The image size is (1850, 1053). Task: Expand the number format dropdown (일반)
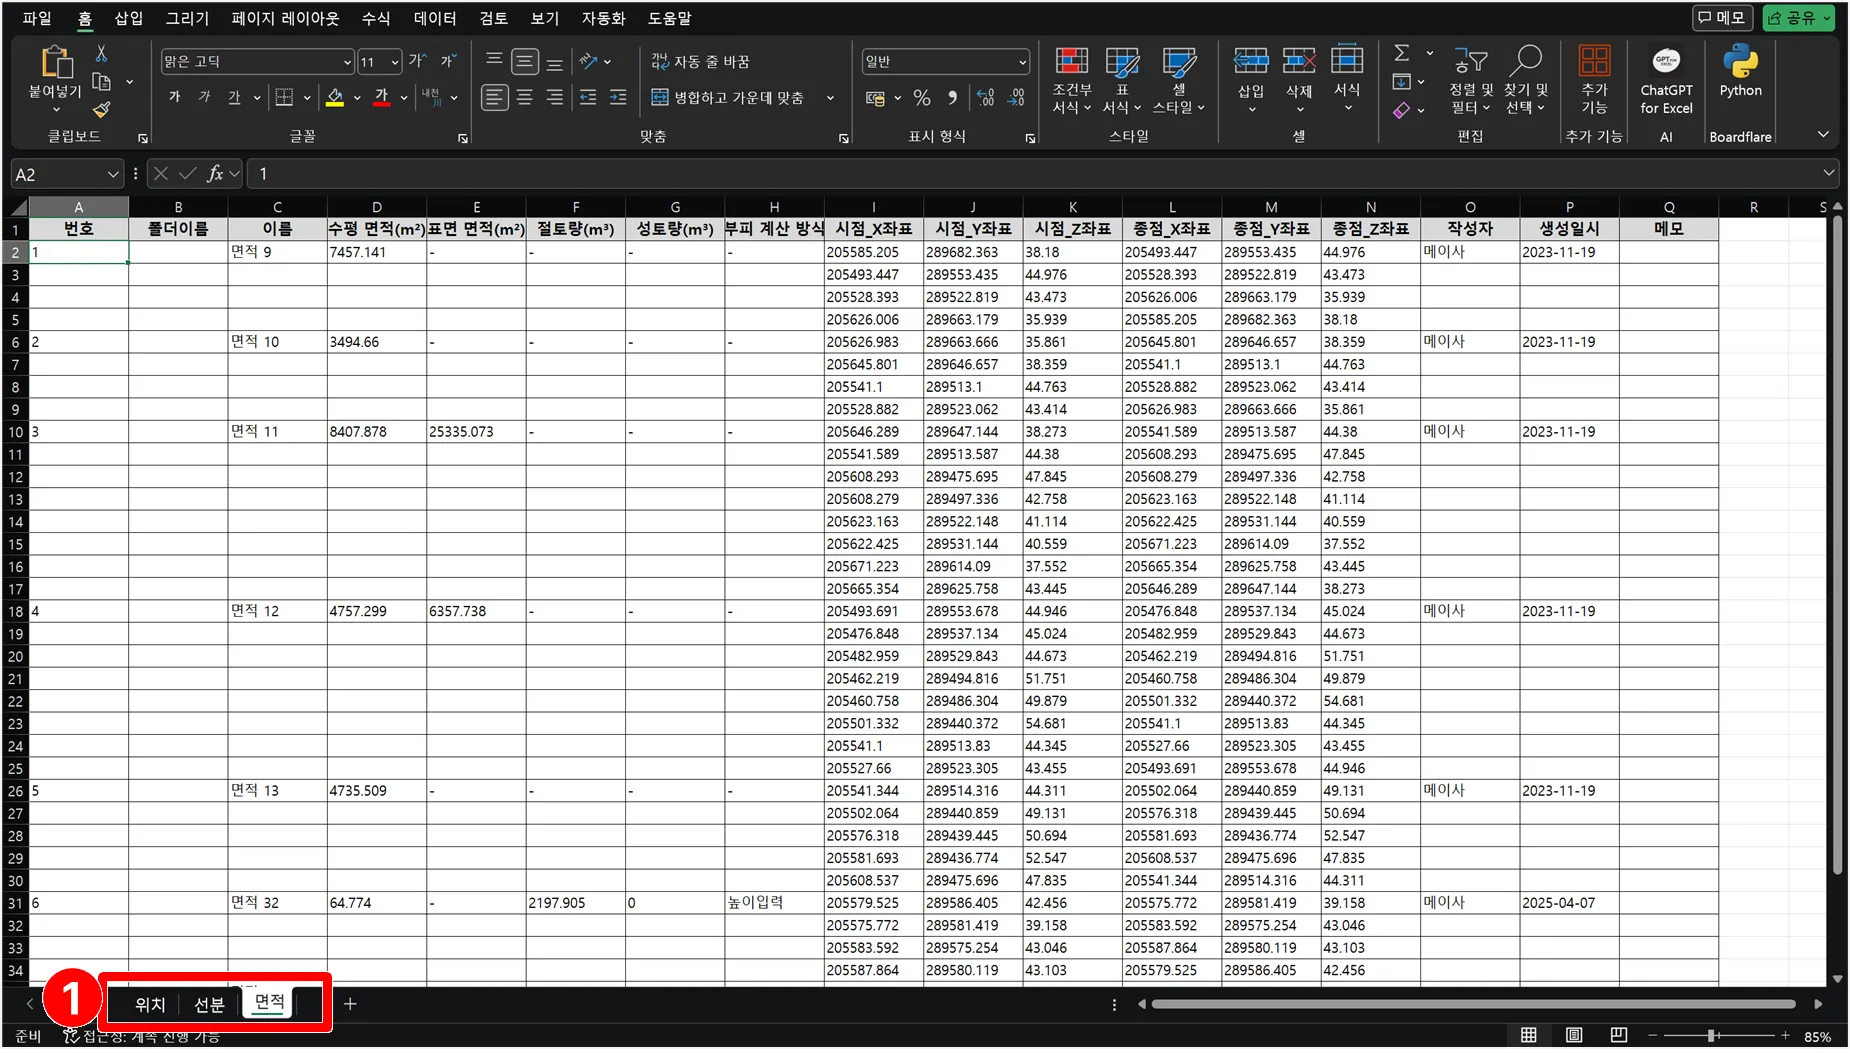[x=1022, y=62]
